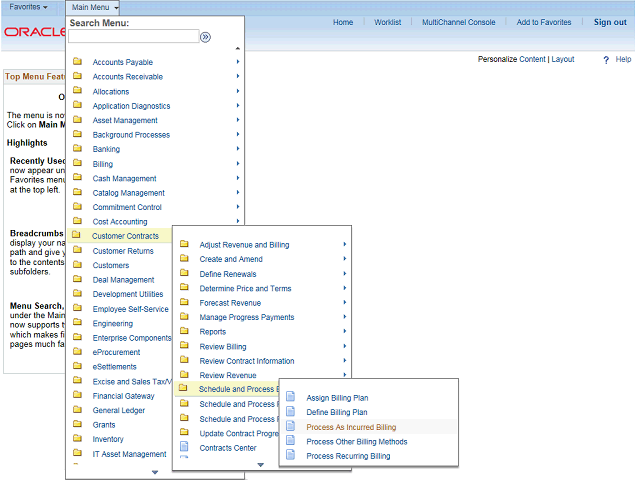Expand the Forecast Revenue submenu arrow
The width and height of the screenshot is (640, 480).
[x=345, y=303]
